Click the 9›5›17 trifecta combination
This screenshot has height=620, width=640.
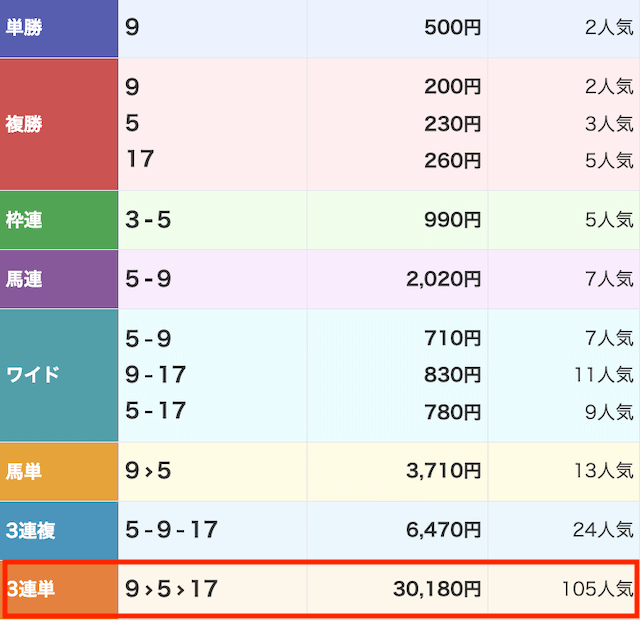[171, 589]
